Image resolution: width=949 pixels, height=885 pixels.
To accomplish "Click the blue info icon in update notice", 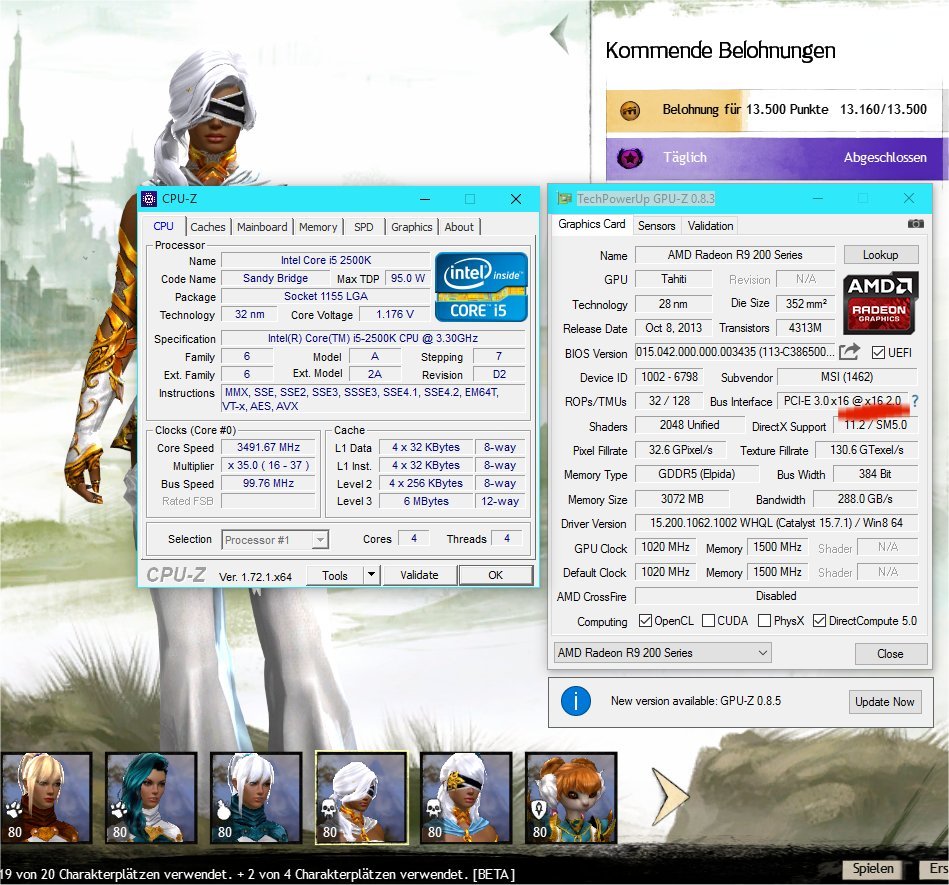I will tap(575, 702).
